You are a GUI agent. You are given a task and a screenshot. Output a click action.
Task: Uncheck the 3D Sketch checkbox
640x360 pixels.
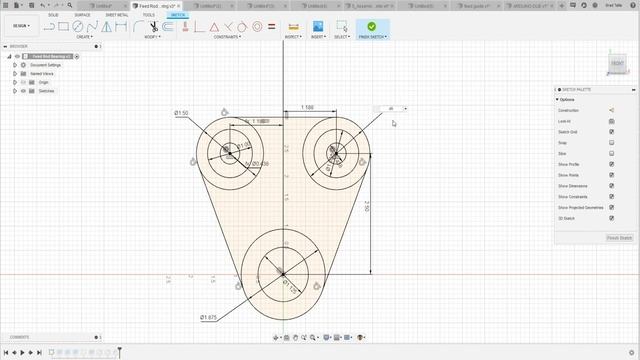611,218
